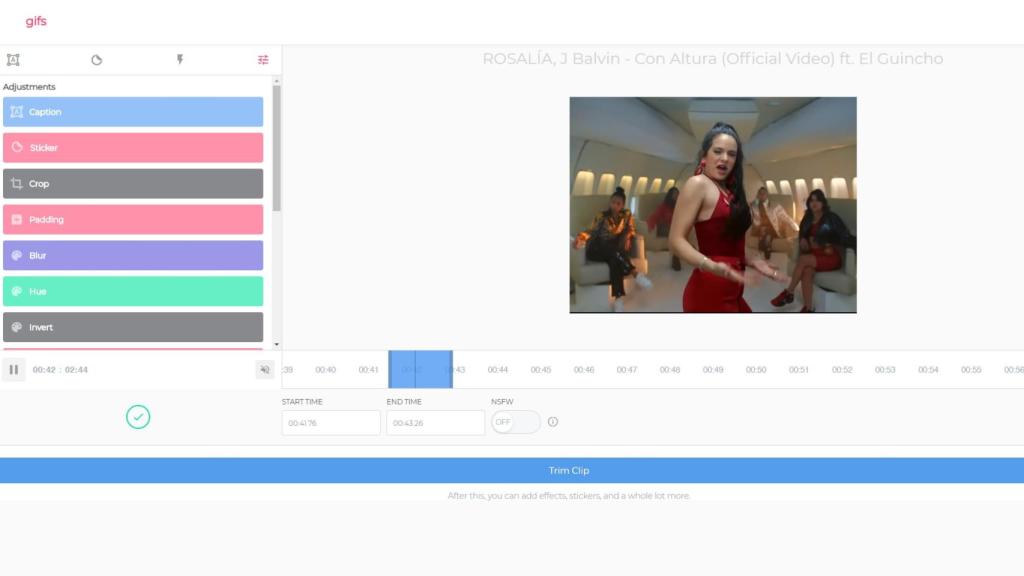Screen dimensions: 1024x576
Task: Choose the Padding adjustment
Action: (x=133, y=220)
